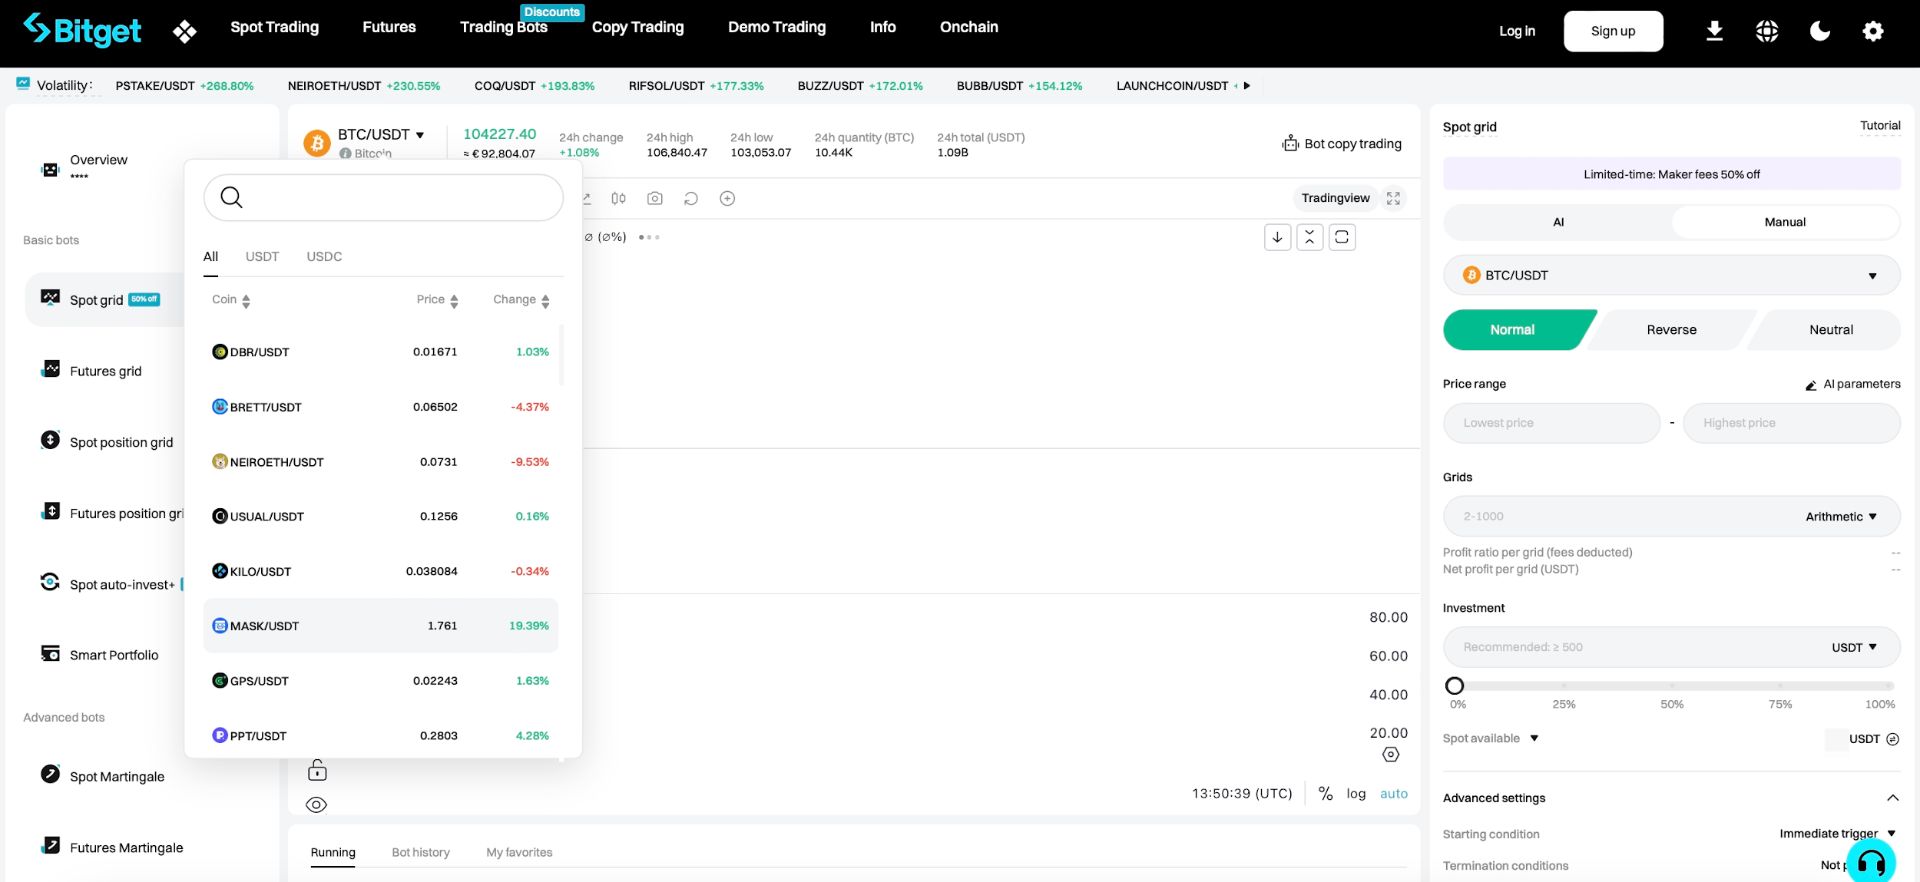Click the USDT transfer icon beside Spot available
Image resolution: width=1920 pixels, height=882 pixels.
[x=1892, y=739]
